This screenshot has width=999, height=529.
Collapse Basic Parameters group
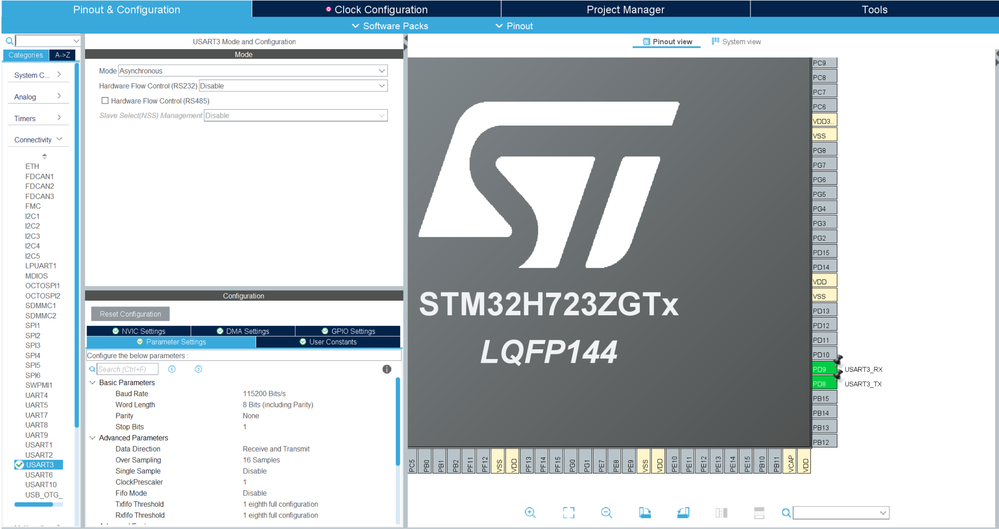(92, 382)
